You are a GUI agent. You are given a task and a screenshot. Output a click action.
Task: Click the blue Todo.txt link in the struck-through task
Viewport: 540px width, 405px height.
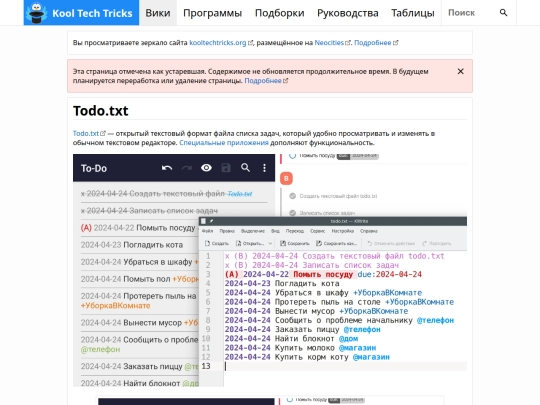(240, 194)
